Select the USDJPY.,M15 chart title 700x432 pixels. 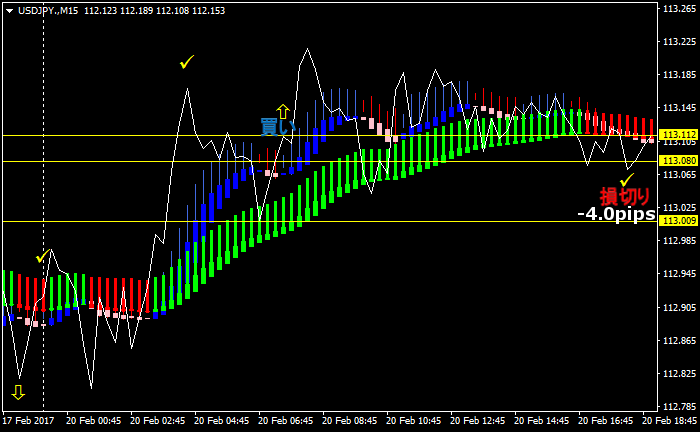coord(48,11)
